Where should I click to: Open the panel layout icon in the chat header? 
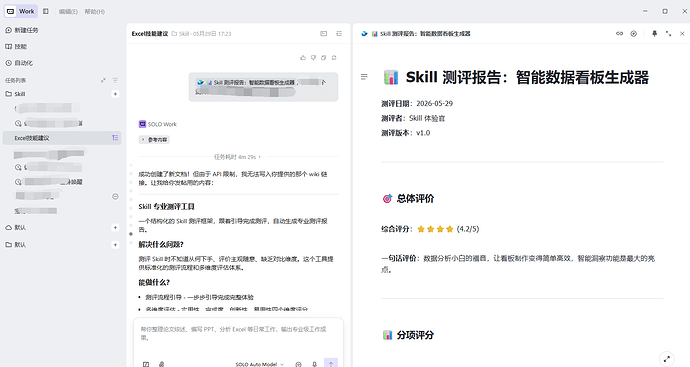click(x=323, y=33)
